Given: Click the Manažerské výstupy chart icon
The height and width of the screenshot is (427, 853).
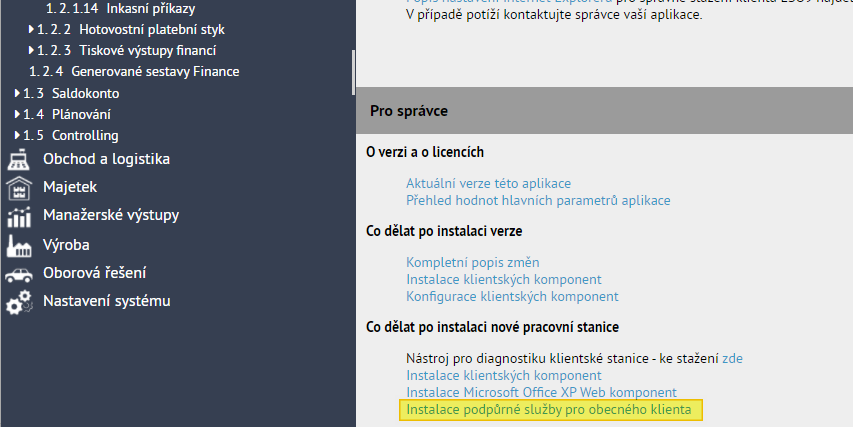Looking at the screenshot, I should 18,216.
